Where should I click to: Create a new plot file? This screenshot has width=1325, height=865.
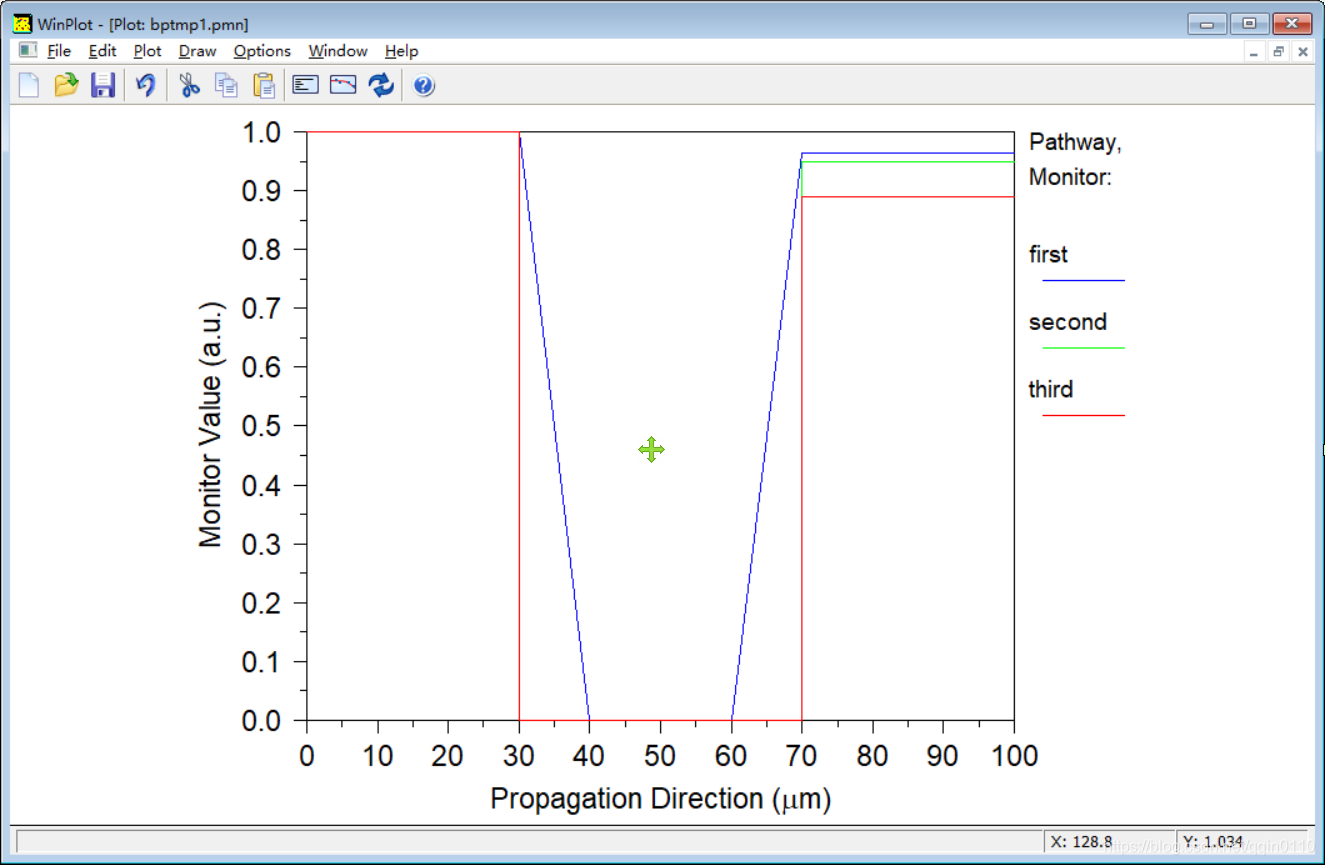[x=29, y=85]
